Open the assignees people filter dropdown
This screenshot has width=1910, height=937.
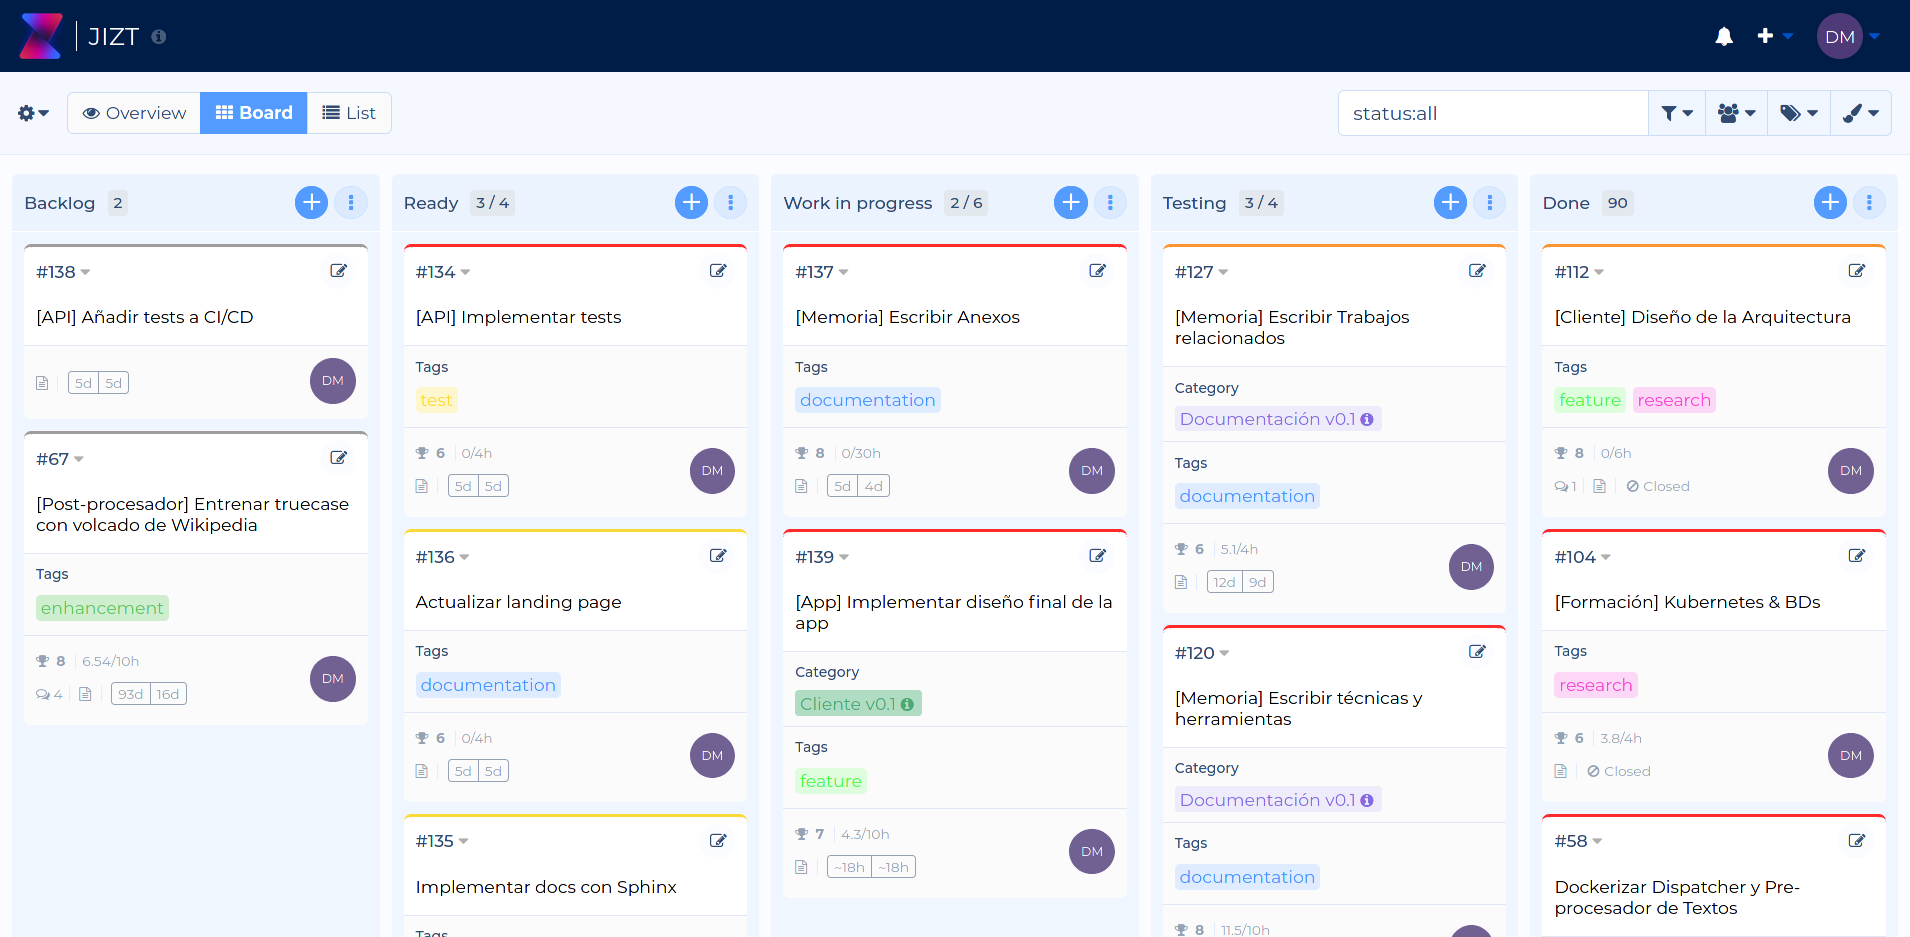tap(1736, 113)
